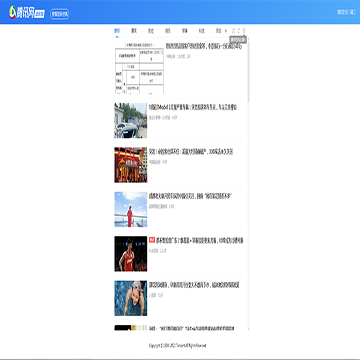The height and width of the screenshot is (360, 360).
Task: Open the woman in red dress thumbnail
Action: 131,209
